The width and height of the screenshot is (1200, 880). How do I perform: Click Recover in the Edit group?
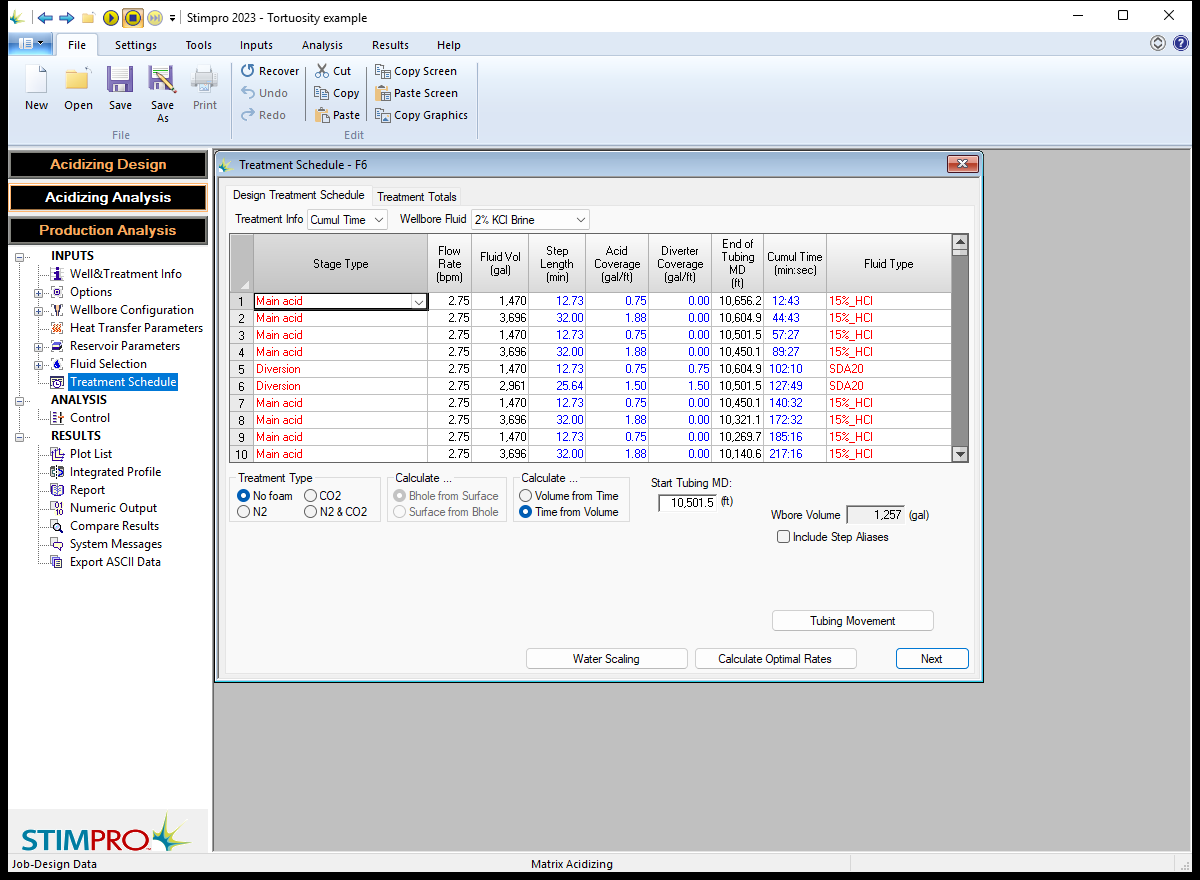(270, 71)
